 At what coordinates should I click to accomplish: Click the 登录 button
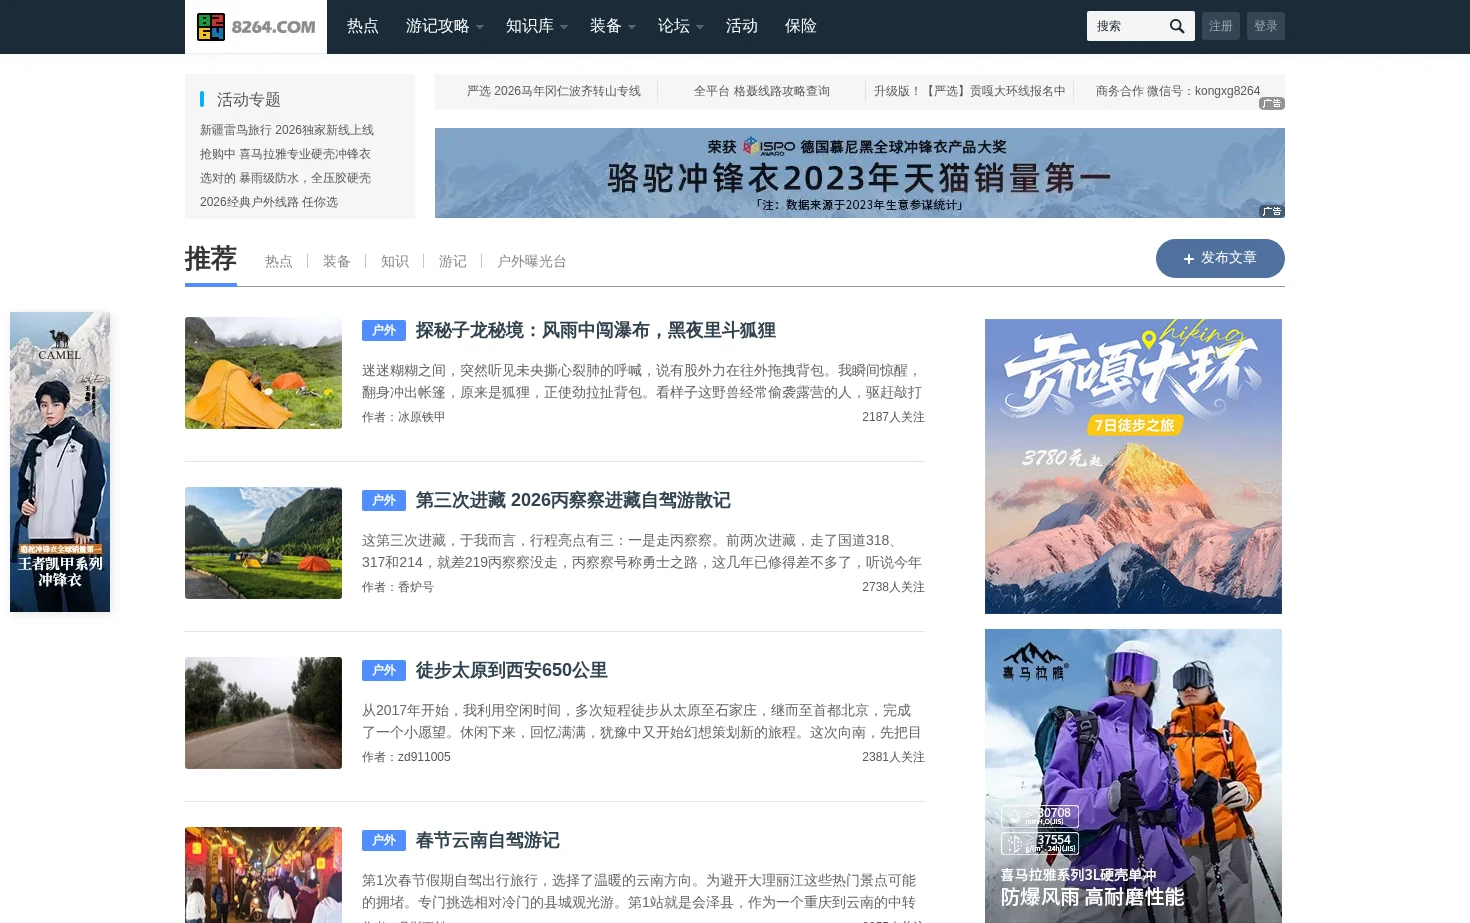[1266, 26]
